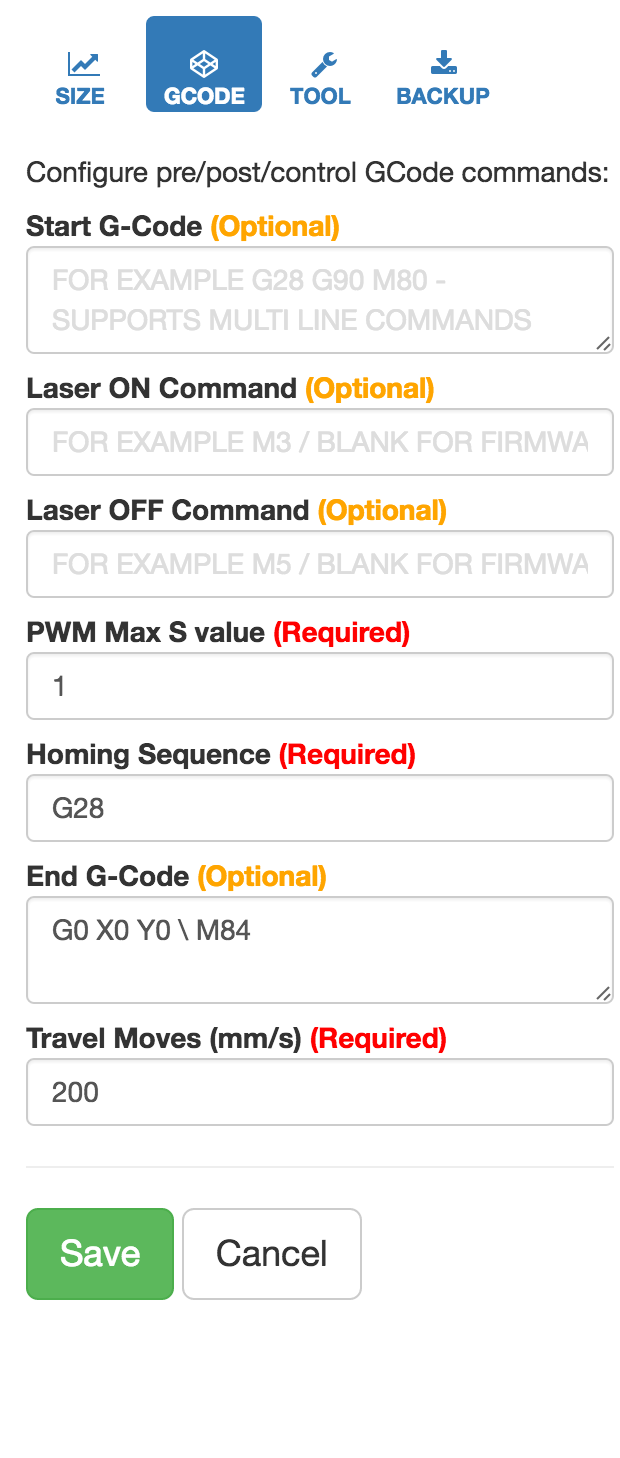
Task: Click the line chart icon above SIZE
Action: (83, 65)
